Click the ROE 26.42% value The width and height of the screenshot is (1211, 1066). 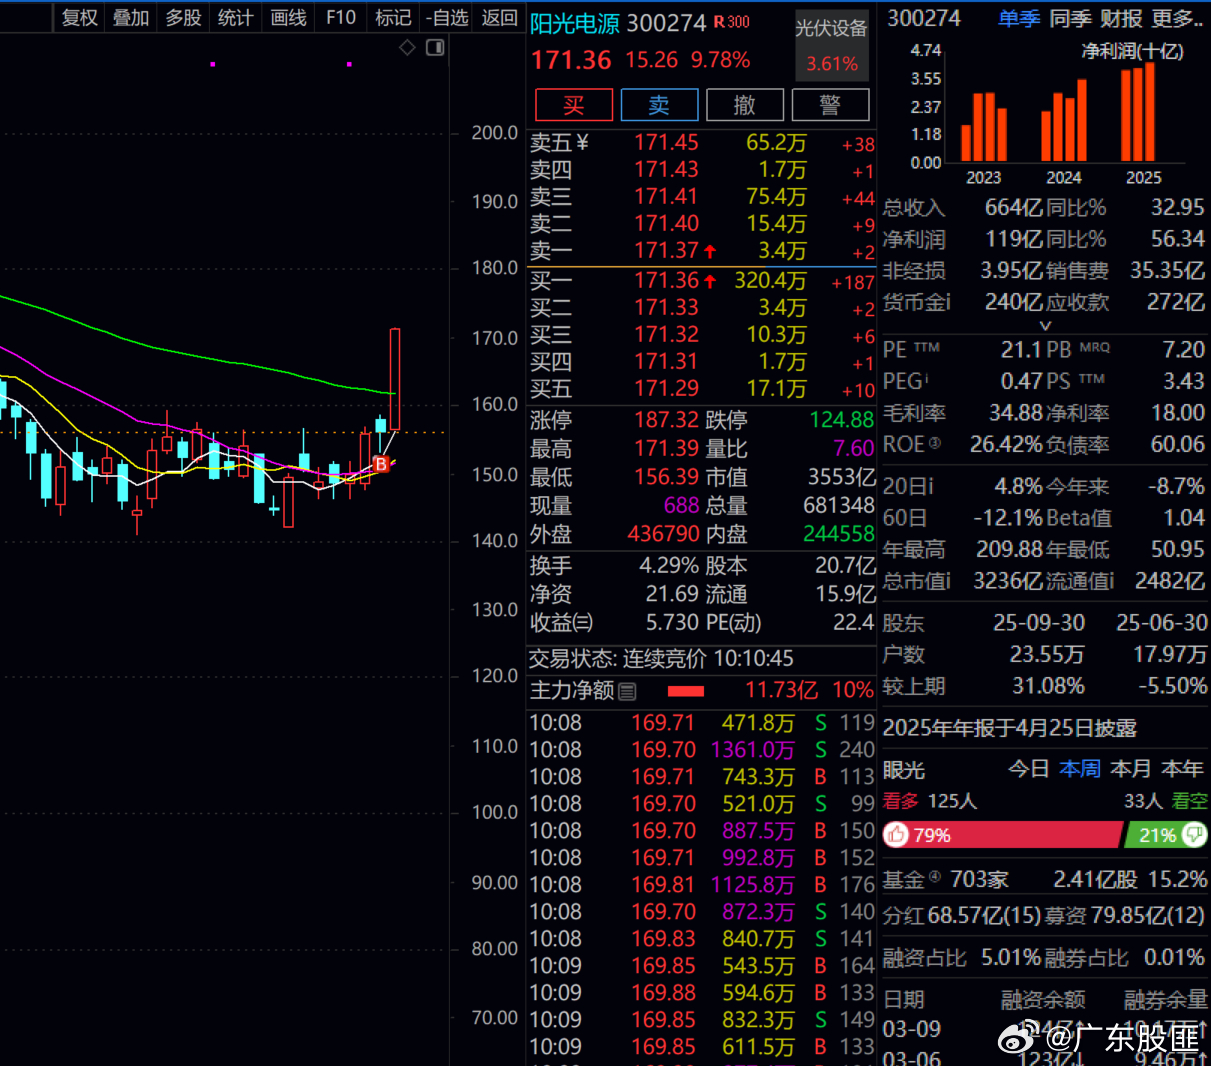click(1007, 444)
